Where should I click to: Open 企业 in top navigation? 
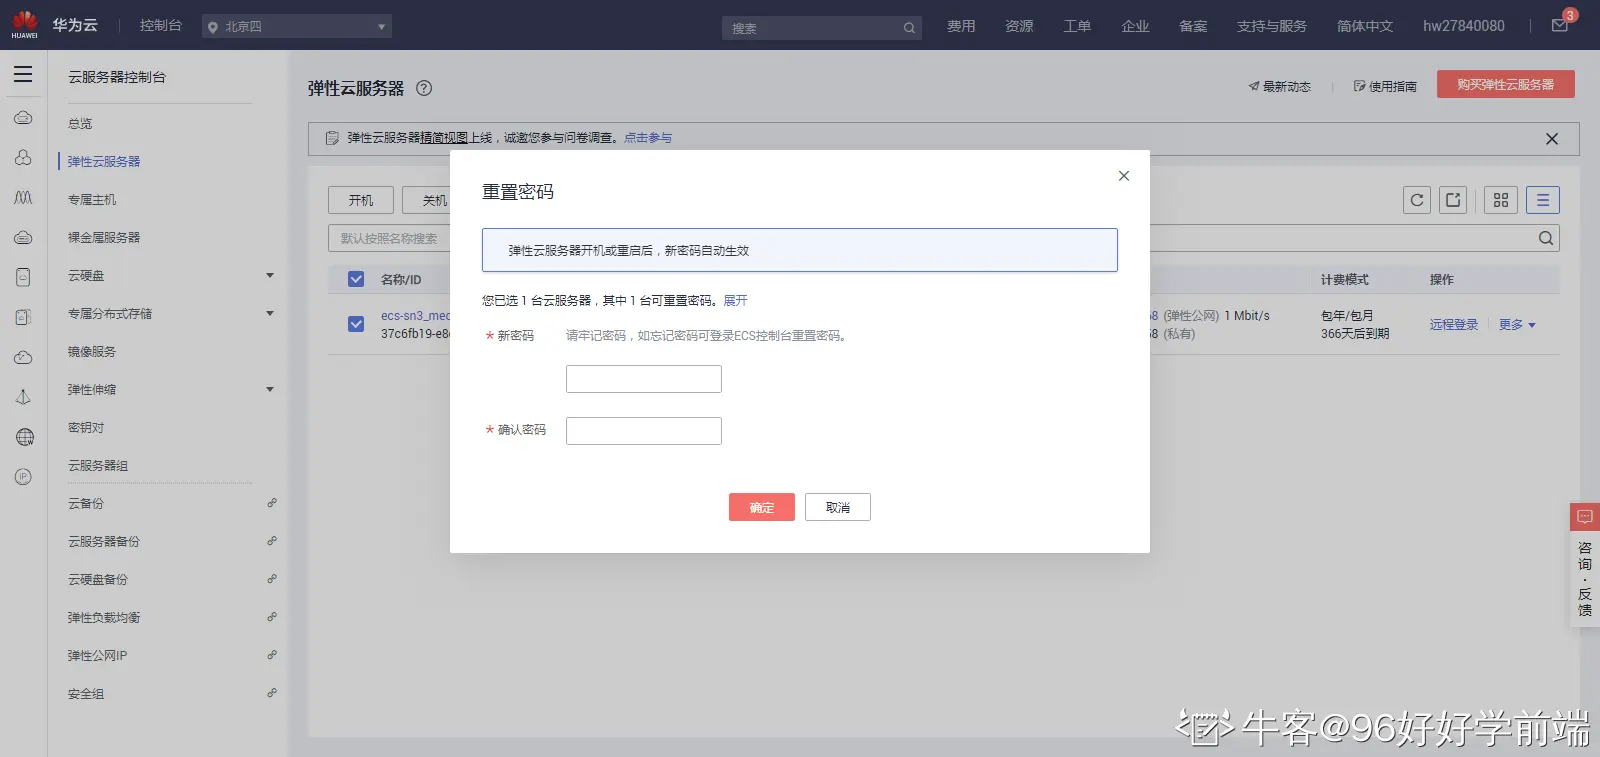(1135, 26)
